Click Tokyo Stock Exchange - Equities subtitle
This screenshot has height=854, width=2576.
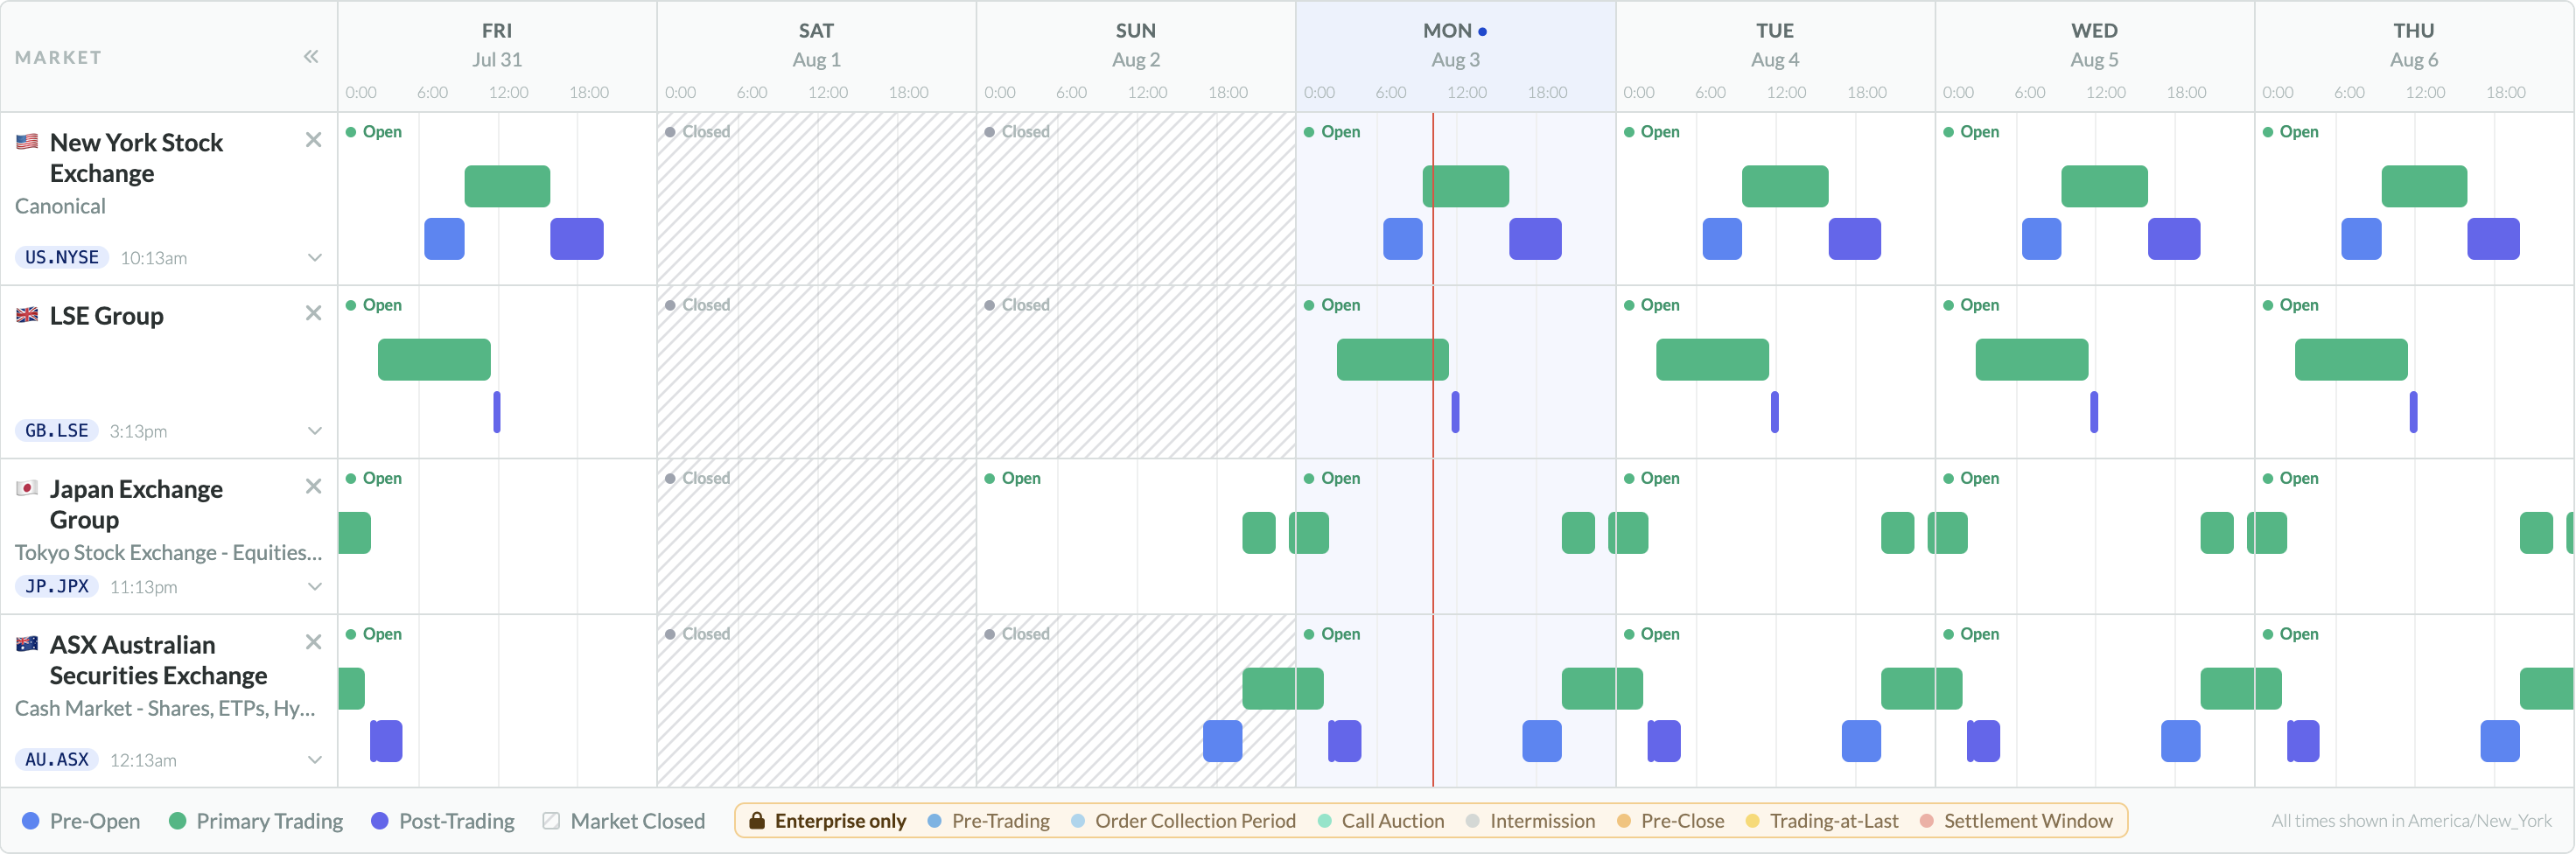(168, 552)
